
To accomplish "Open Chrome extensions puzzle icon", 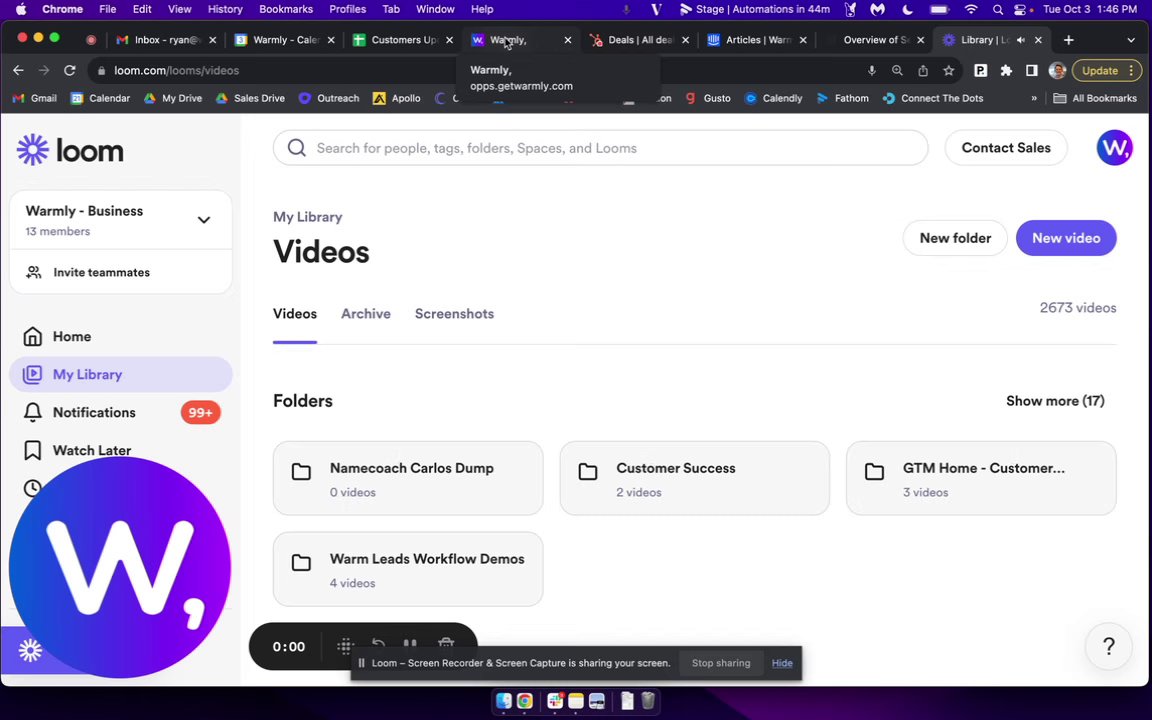I will tap(1006, 71).
